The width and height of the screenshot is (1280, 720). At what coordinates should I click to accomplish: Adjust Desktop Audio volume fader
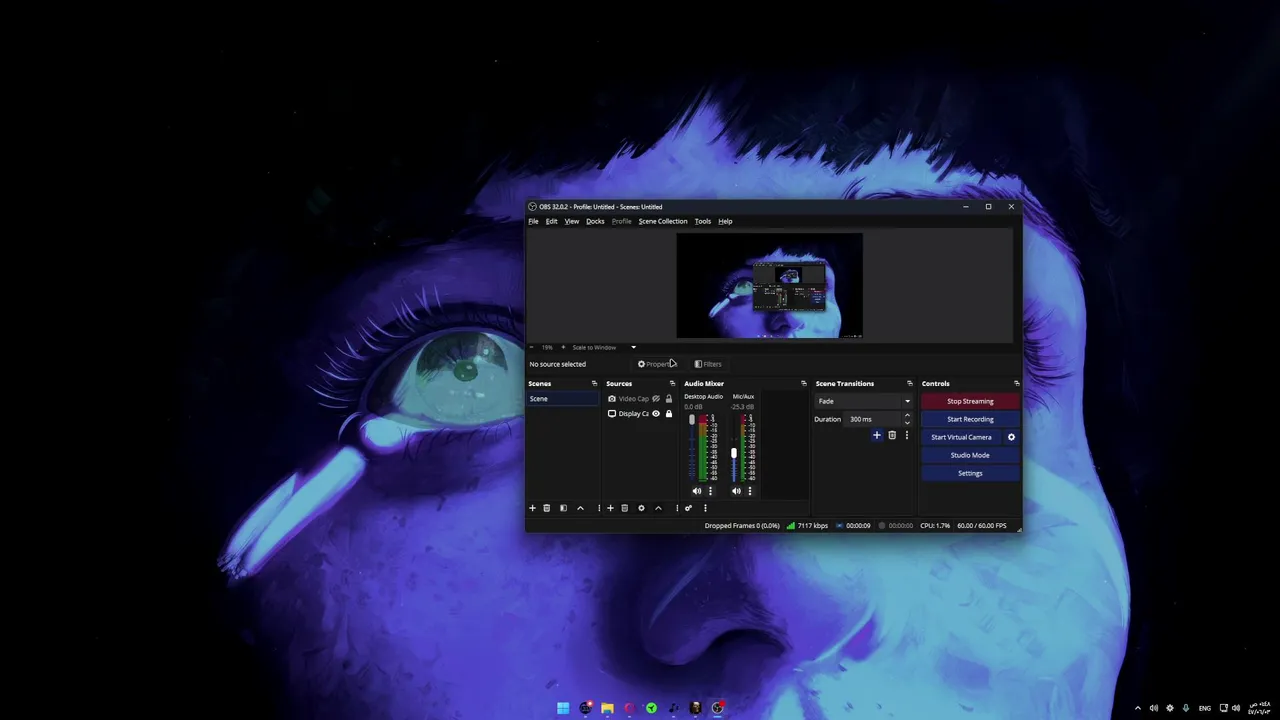[691, 421]
